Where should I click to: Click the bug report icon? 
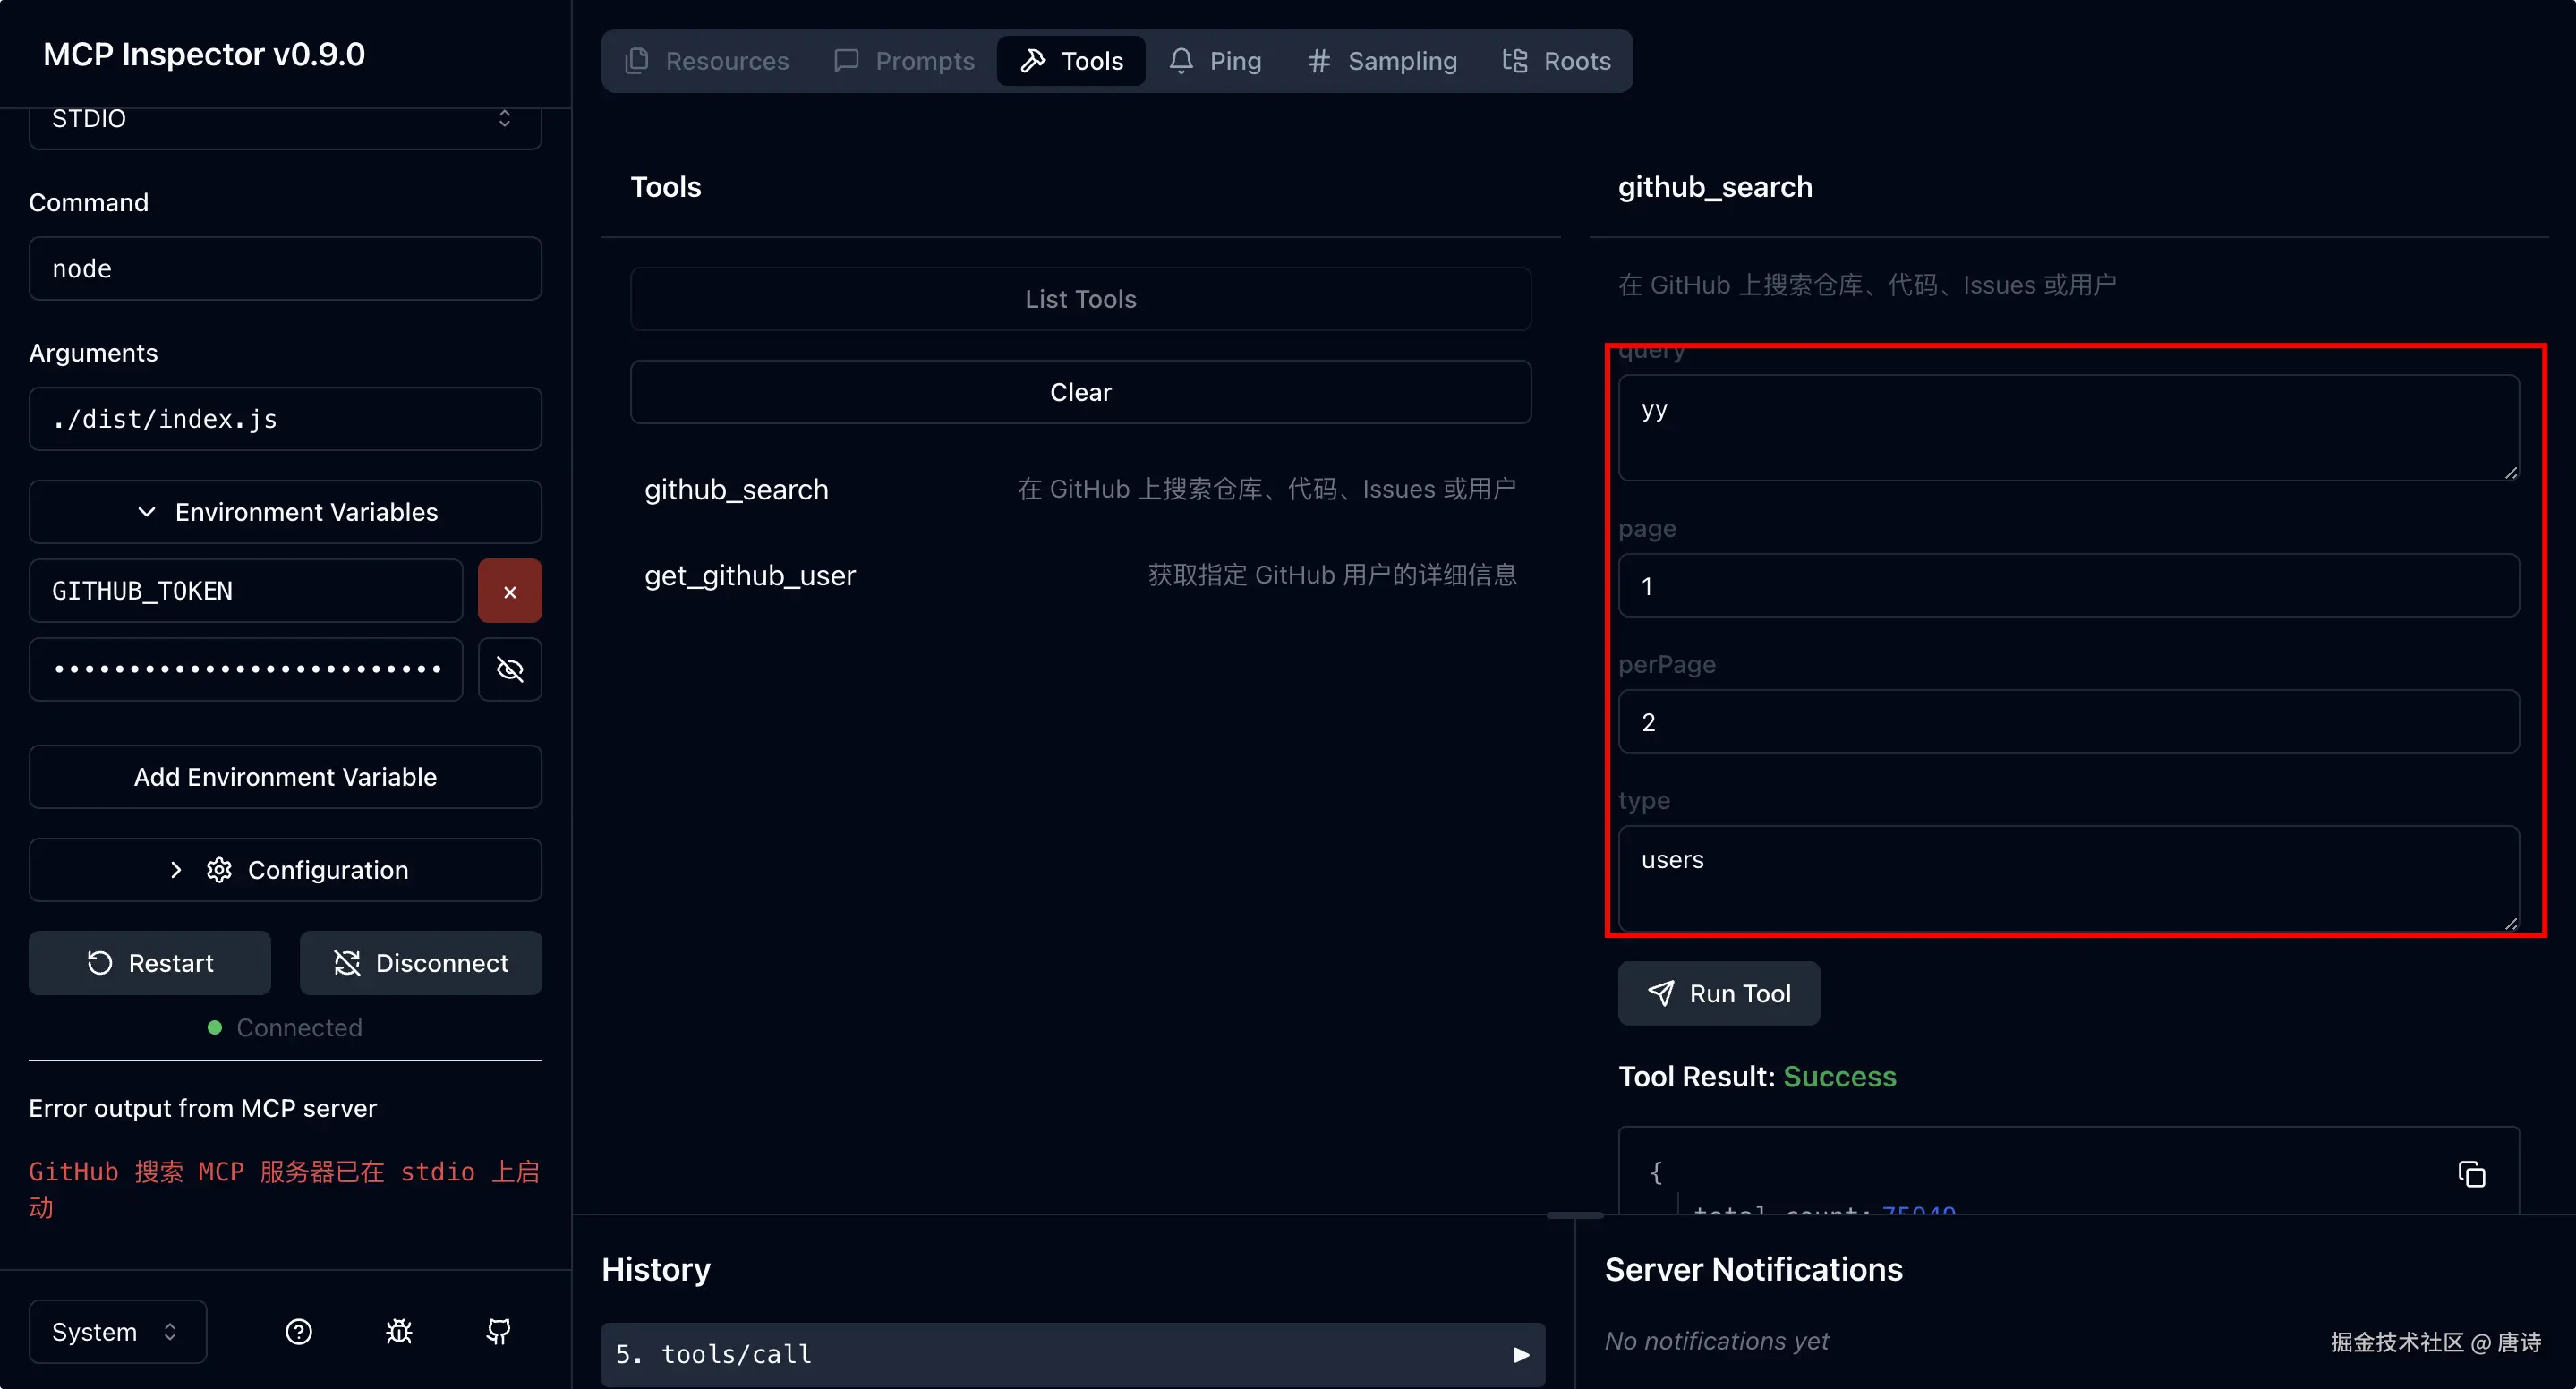pos(399,1331)
